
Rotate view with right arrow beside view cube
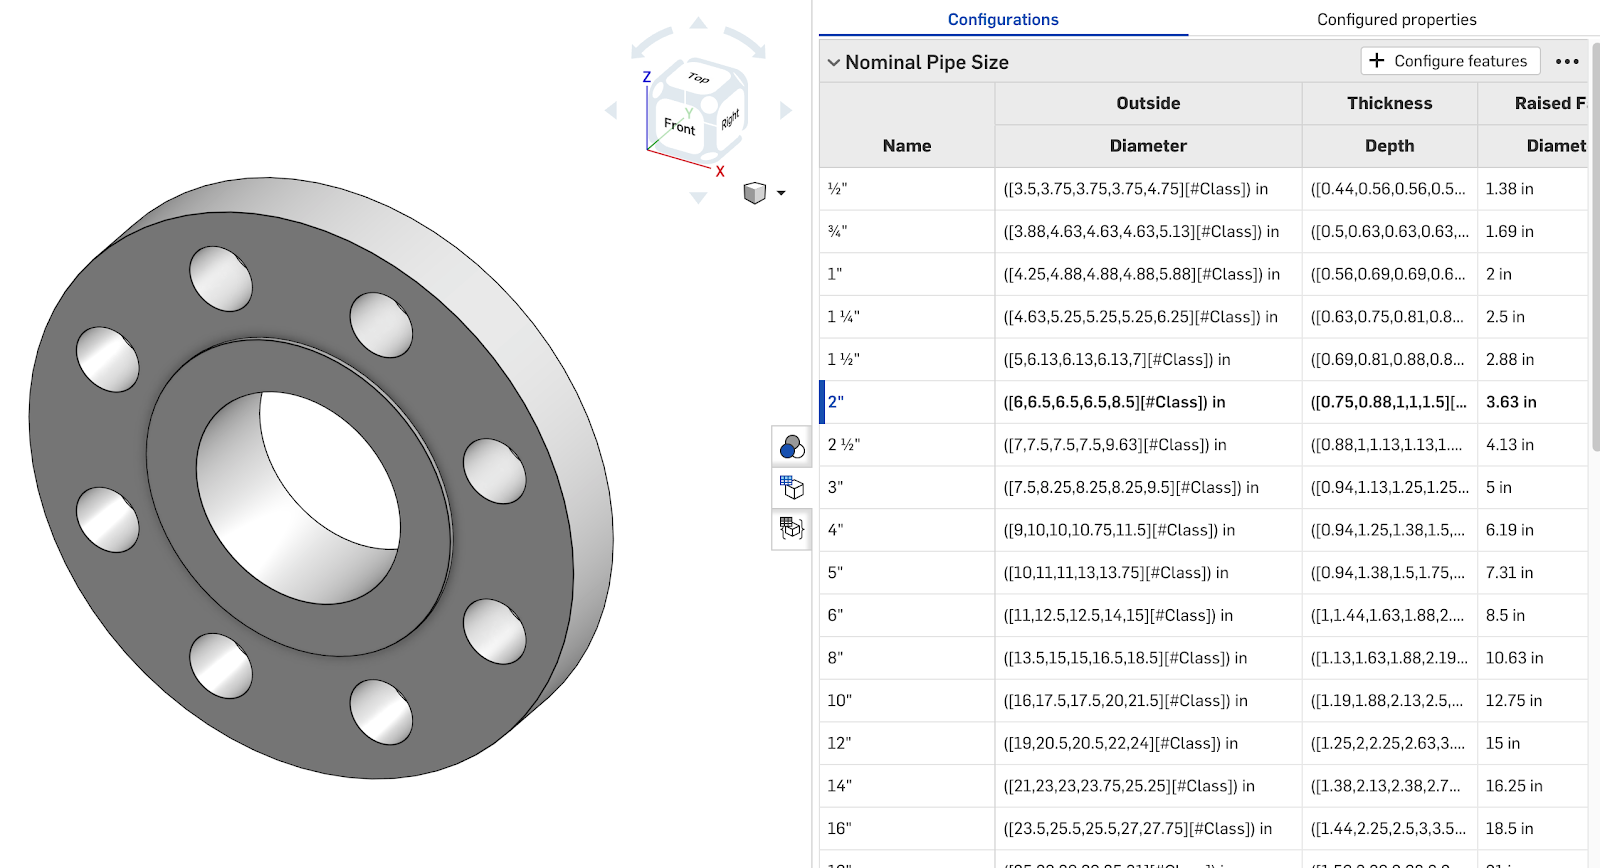pos(786,111)
